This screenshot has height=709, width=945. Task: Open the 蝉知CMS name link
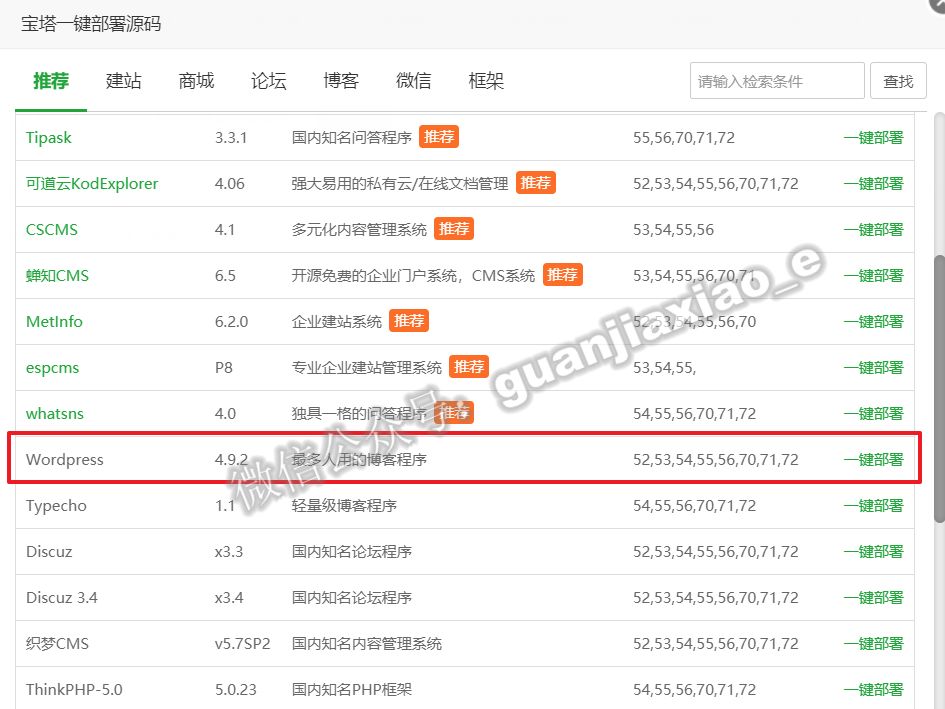[57, 276]
